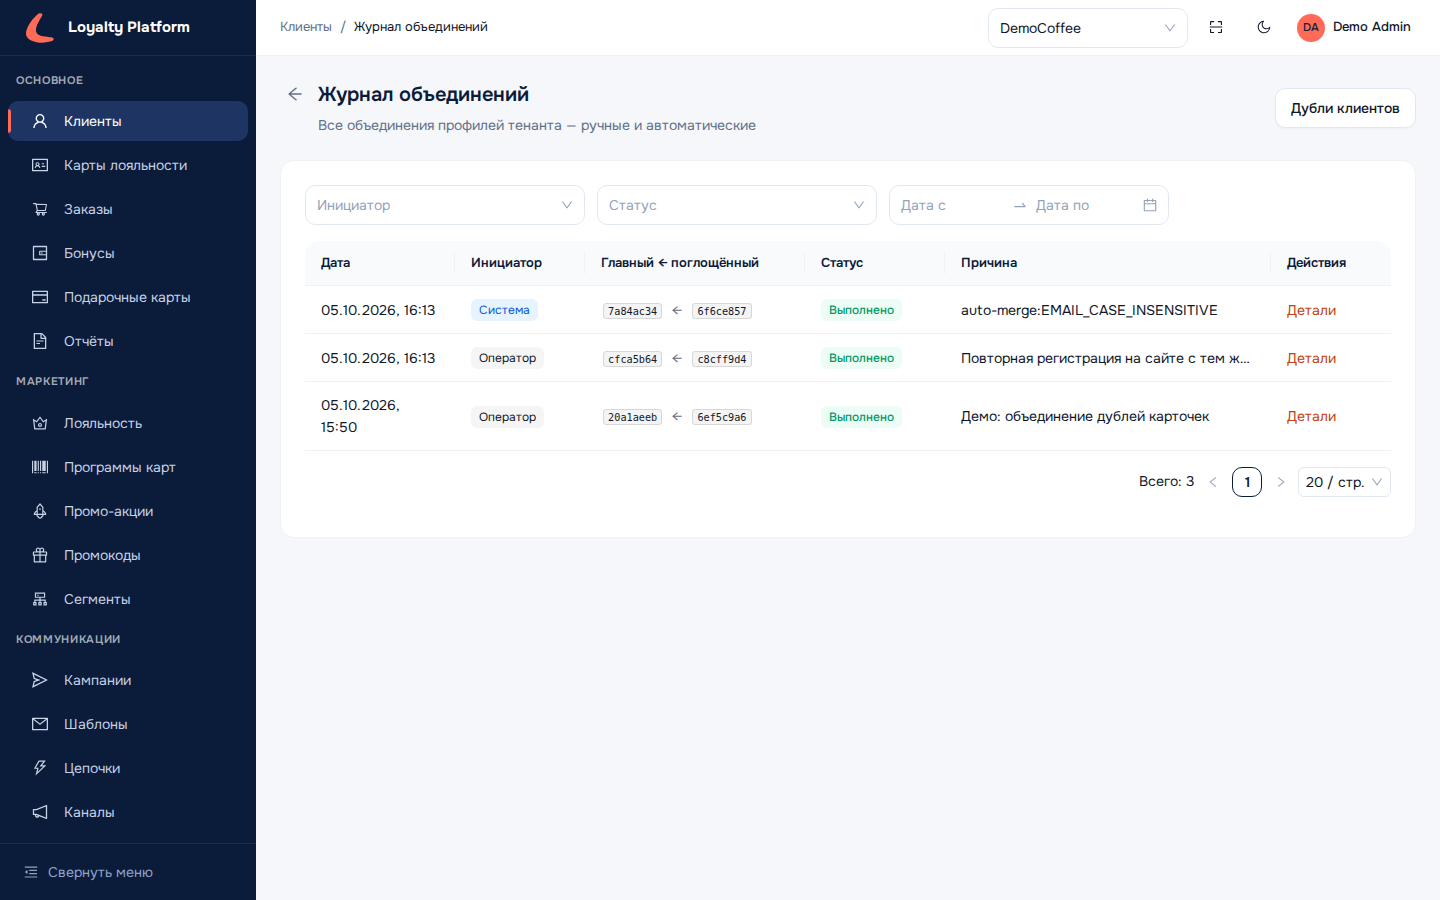The image size is (1440, 900).
Task: Click the c8cff9d4 absorbed profile ID
Action: [x=722, y=359]
